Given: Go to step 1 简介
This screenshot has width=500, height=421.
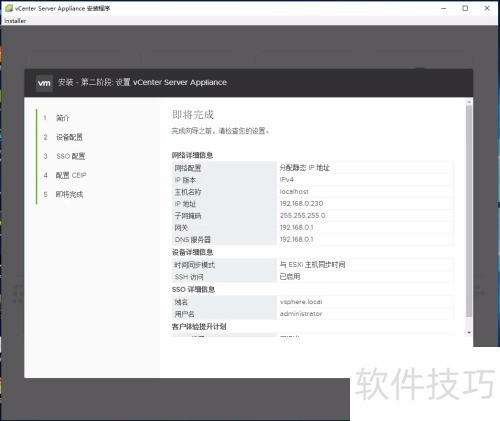Looking at the screenshot, I should 62,118.
